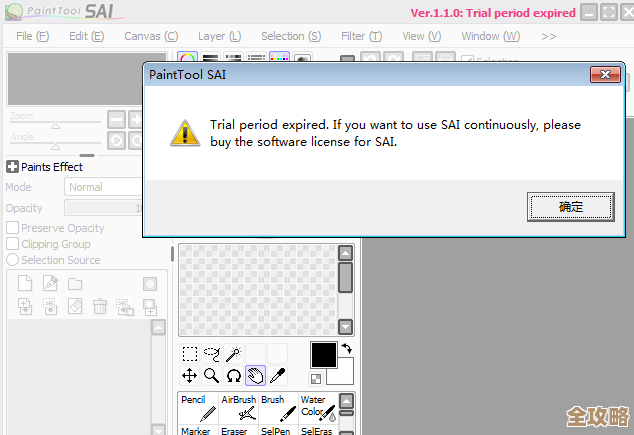The height and width of the screenshot is (435, 634).
Task: Select the Move tool
Action: [189, 376]
